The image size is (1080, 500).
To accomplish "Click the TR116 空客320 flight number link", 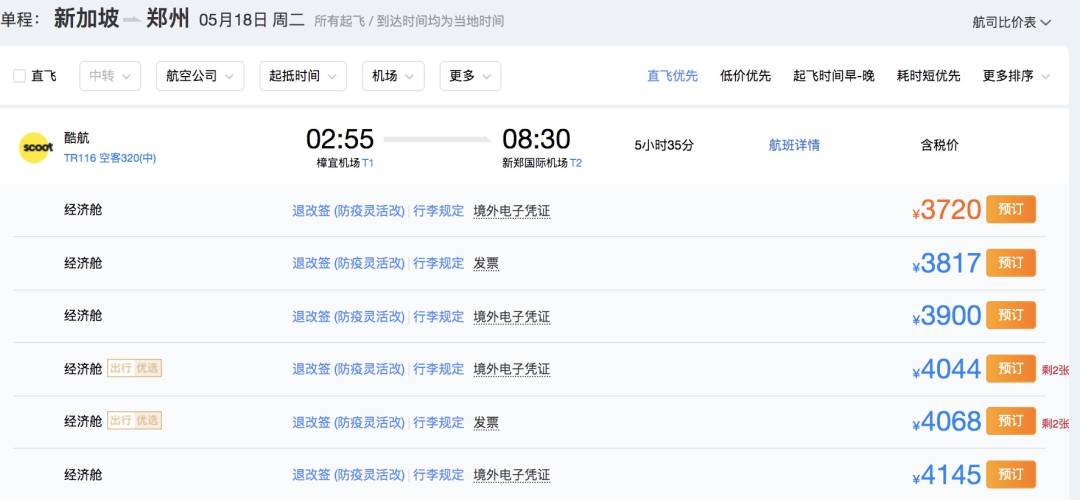I will pos(110,158).
